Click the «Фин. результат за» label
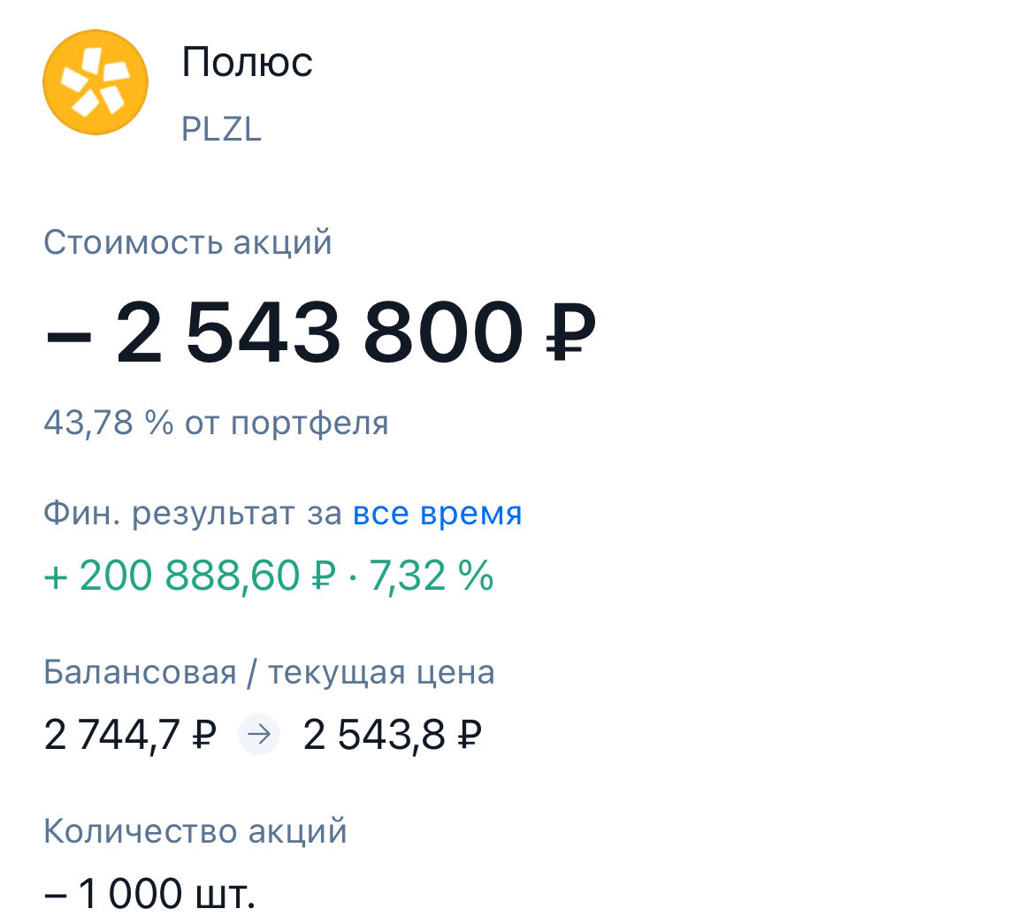Image resolution: width=1024 pixels, height=924 pixels. pos(193,514)
